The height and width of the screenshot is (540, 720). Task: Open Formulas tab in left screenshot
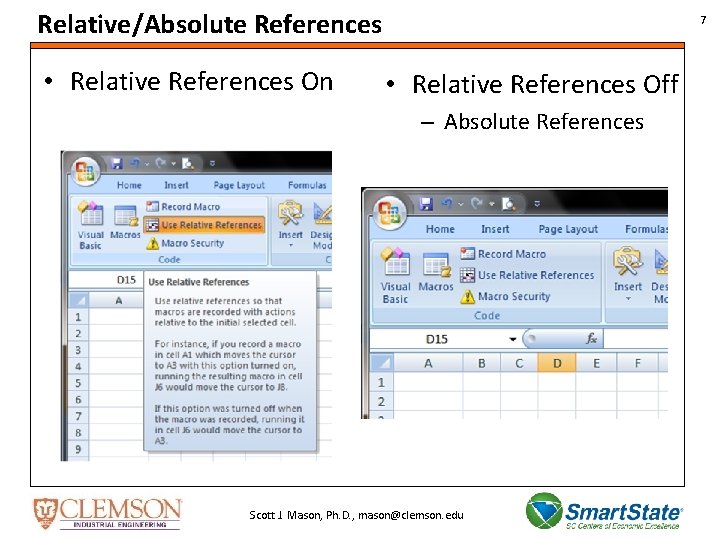pos(307,185)
